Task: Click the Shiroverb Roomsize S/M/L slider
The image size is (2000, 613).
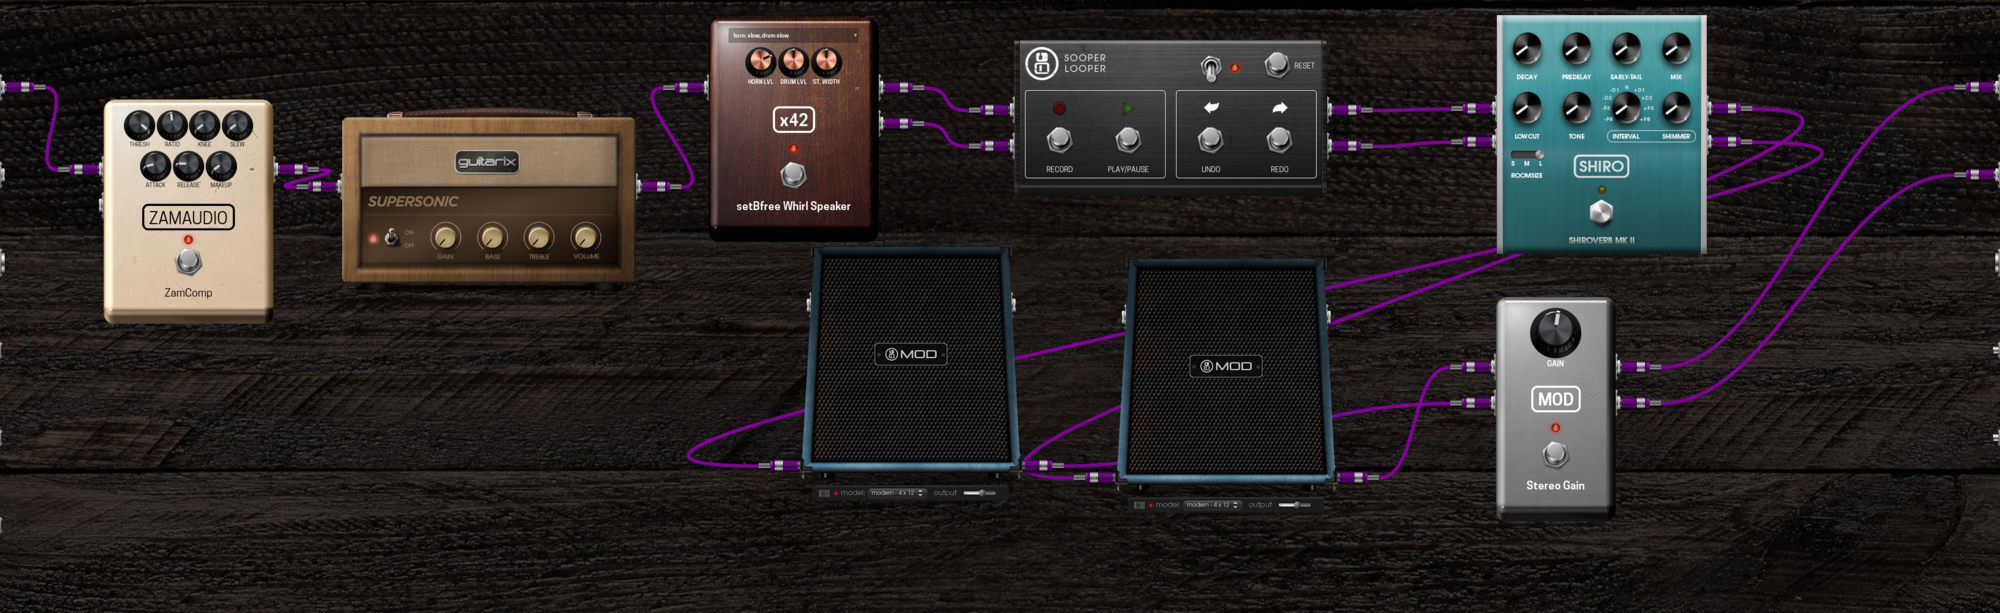Action: click(x=1527, y=154)
